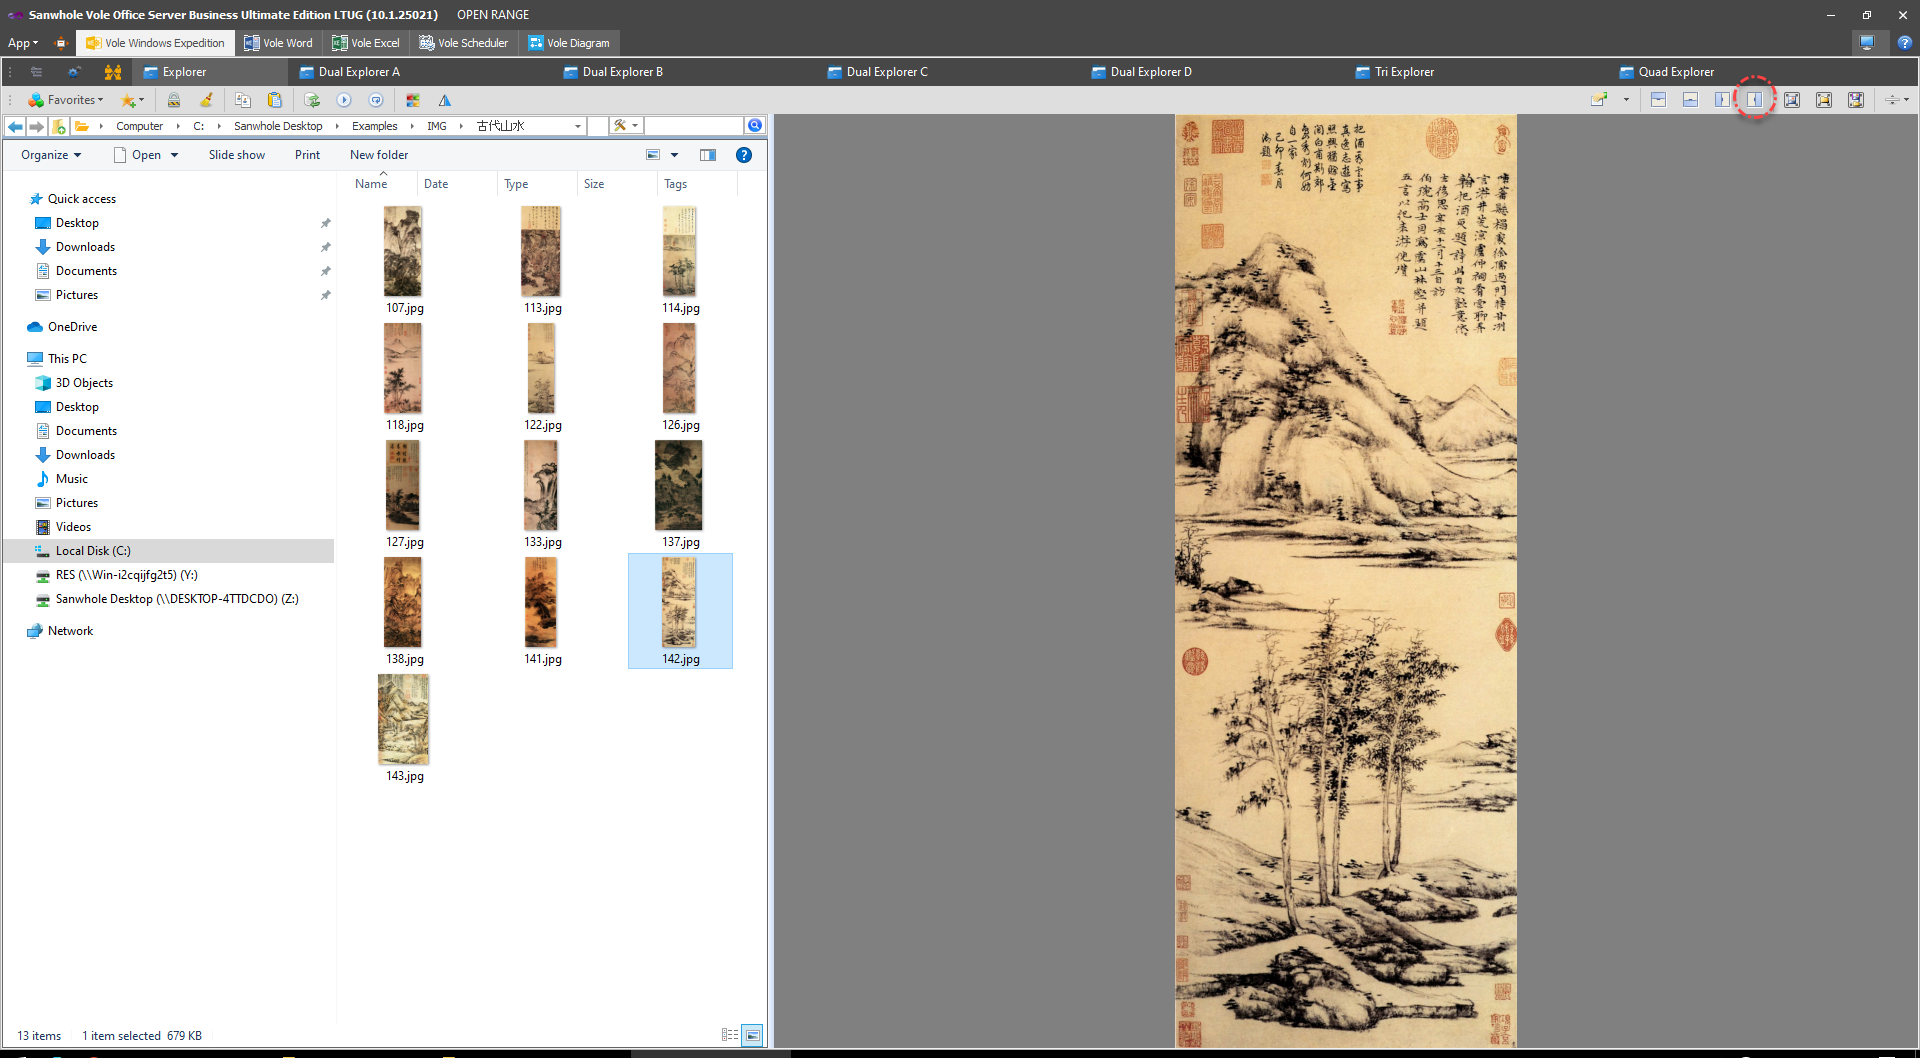Screen dimensions: 1920x1058
Task: Toggle the right pane collapse layout icon
Action: 1755,100
